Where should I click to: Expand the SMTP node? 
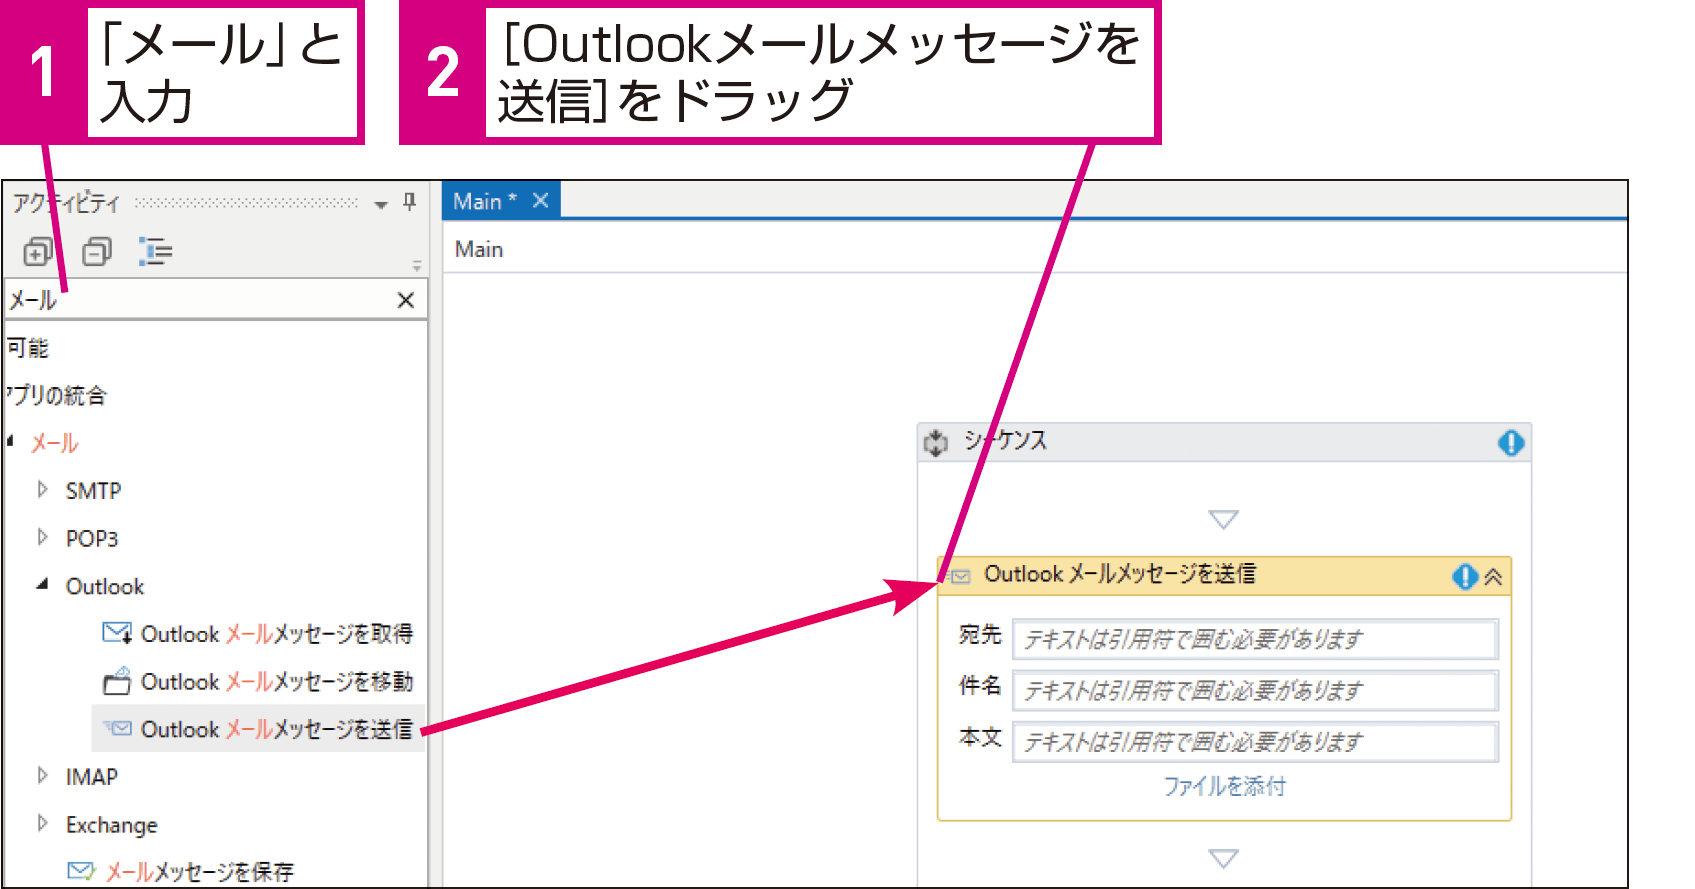tap(42, 489)
